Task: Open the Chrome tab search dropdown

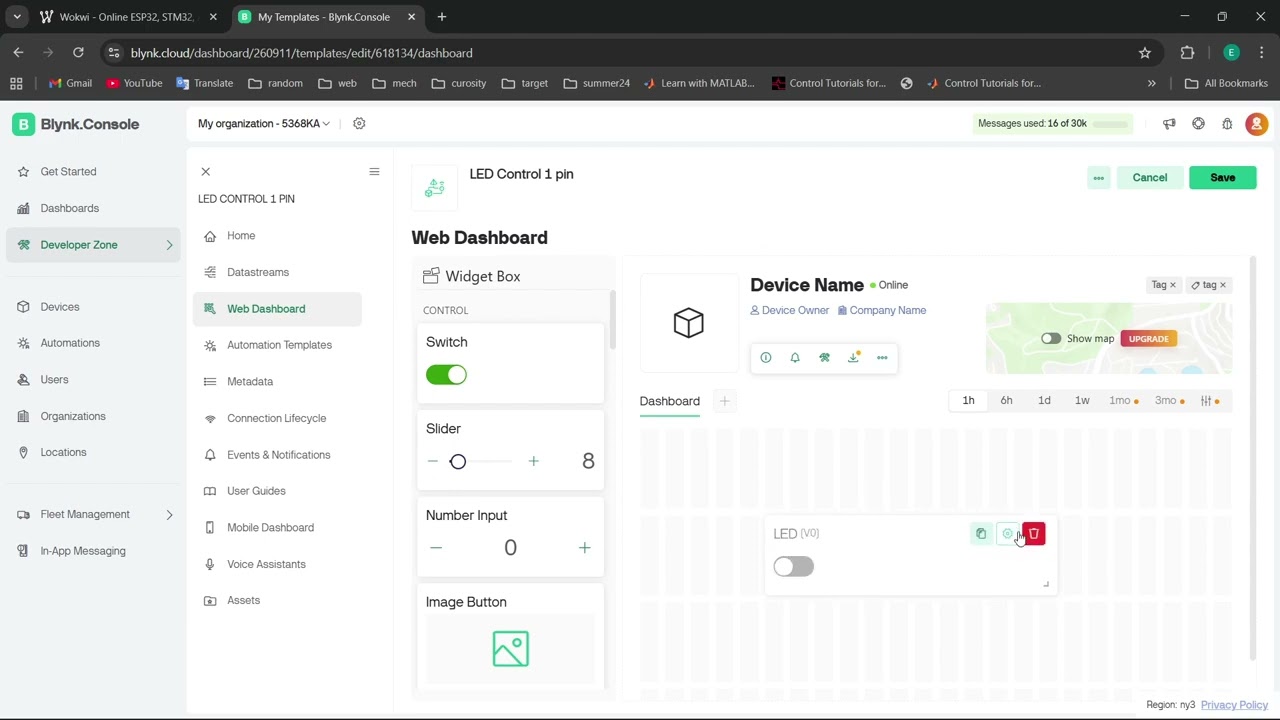Action: [17, 17]
